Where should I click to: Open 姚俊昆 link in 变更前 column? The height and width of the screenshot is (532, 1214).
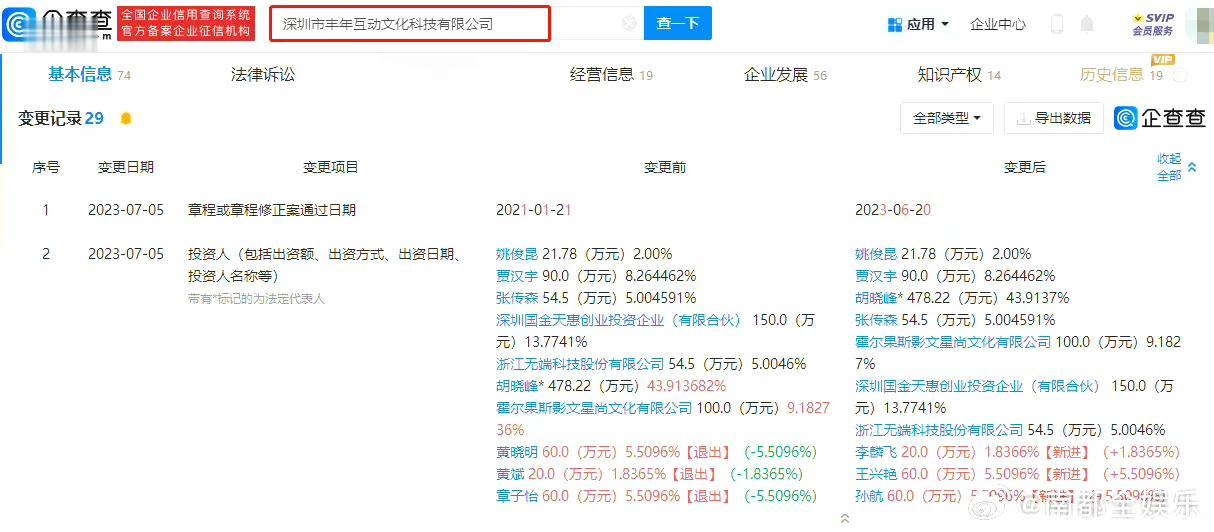click(515, 254)
